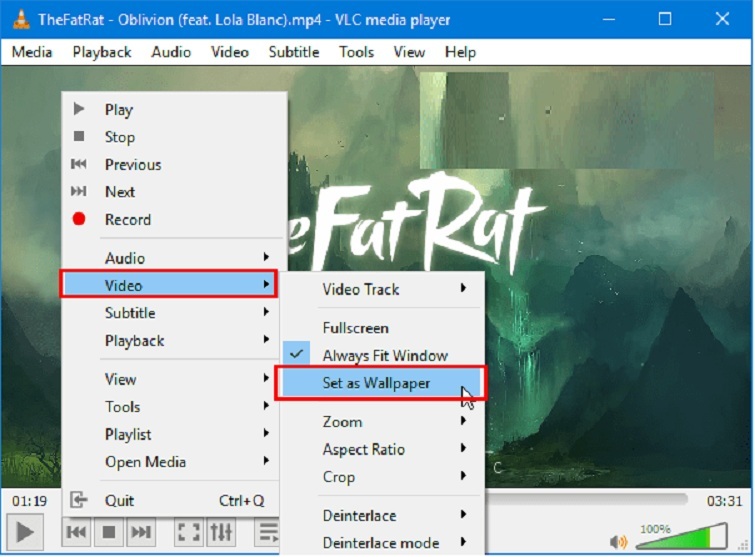Toggle fullscreen using the toolbar icon
The height and width of the screenshot is (557, 755).
coord(188,532)
